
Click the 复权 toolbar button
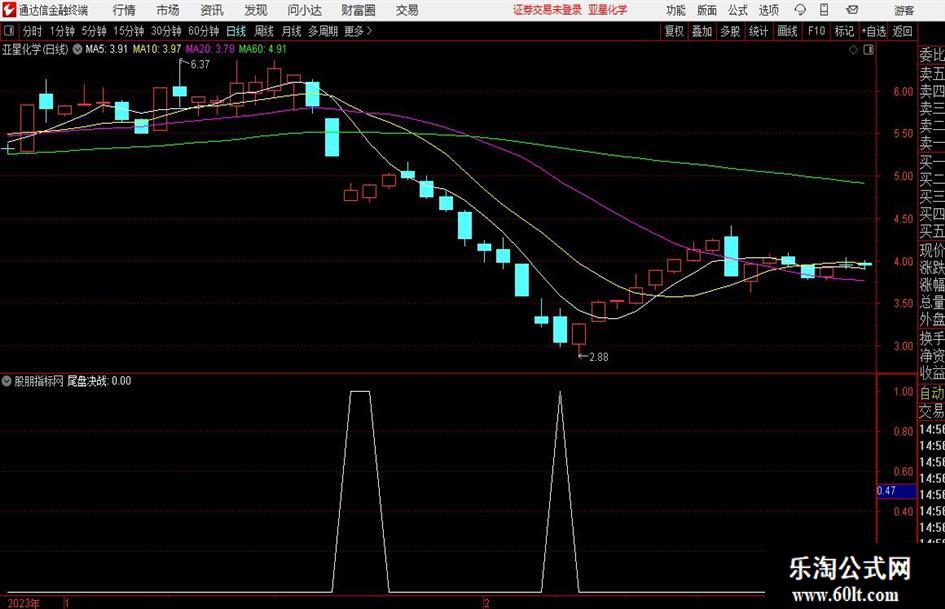674,31
